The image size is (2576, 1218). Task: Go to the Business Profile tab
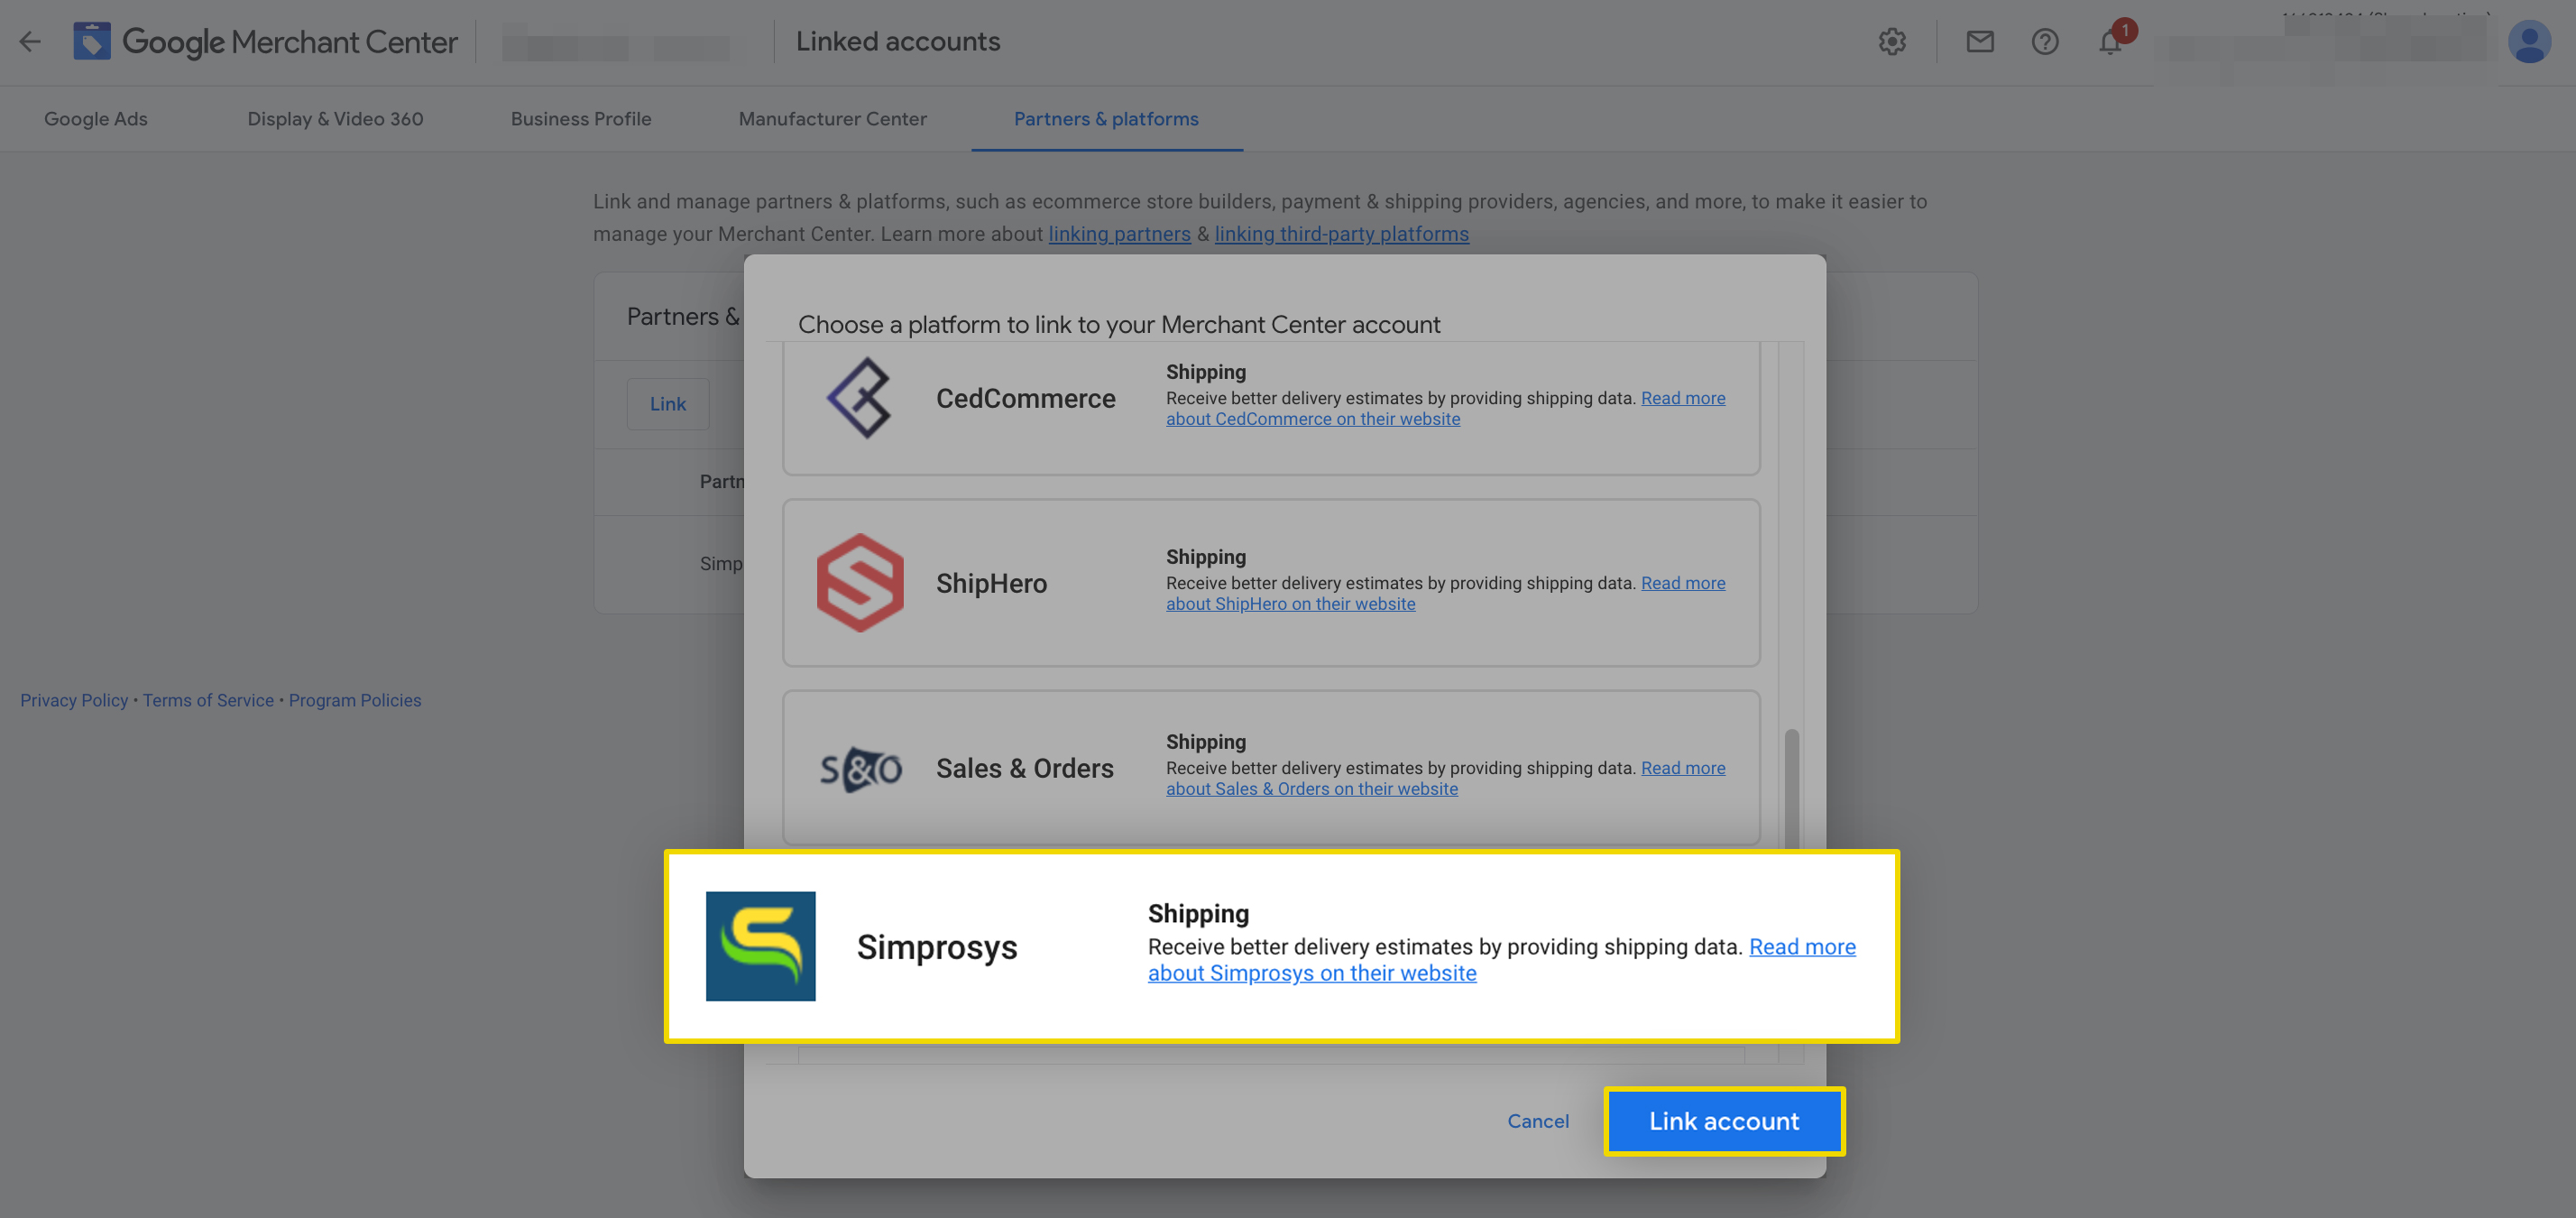pos(581,119)
